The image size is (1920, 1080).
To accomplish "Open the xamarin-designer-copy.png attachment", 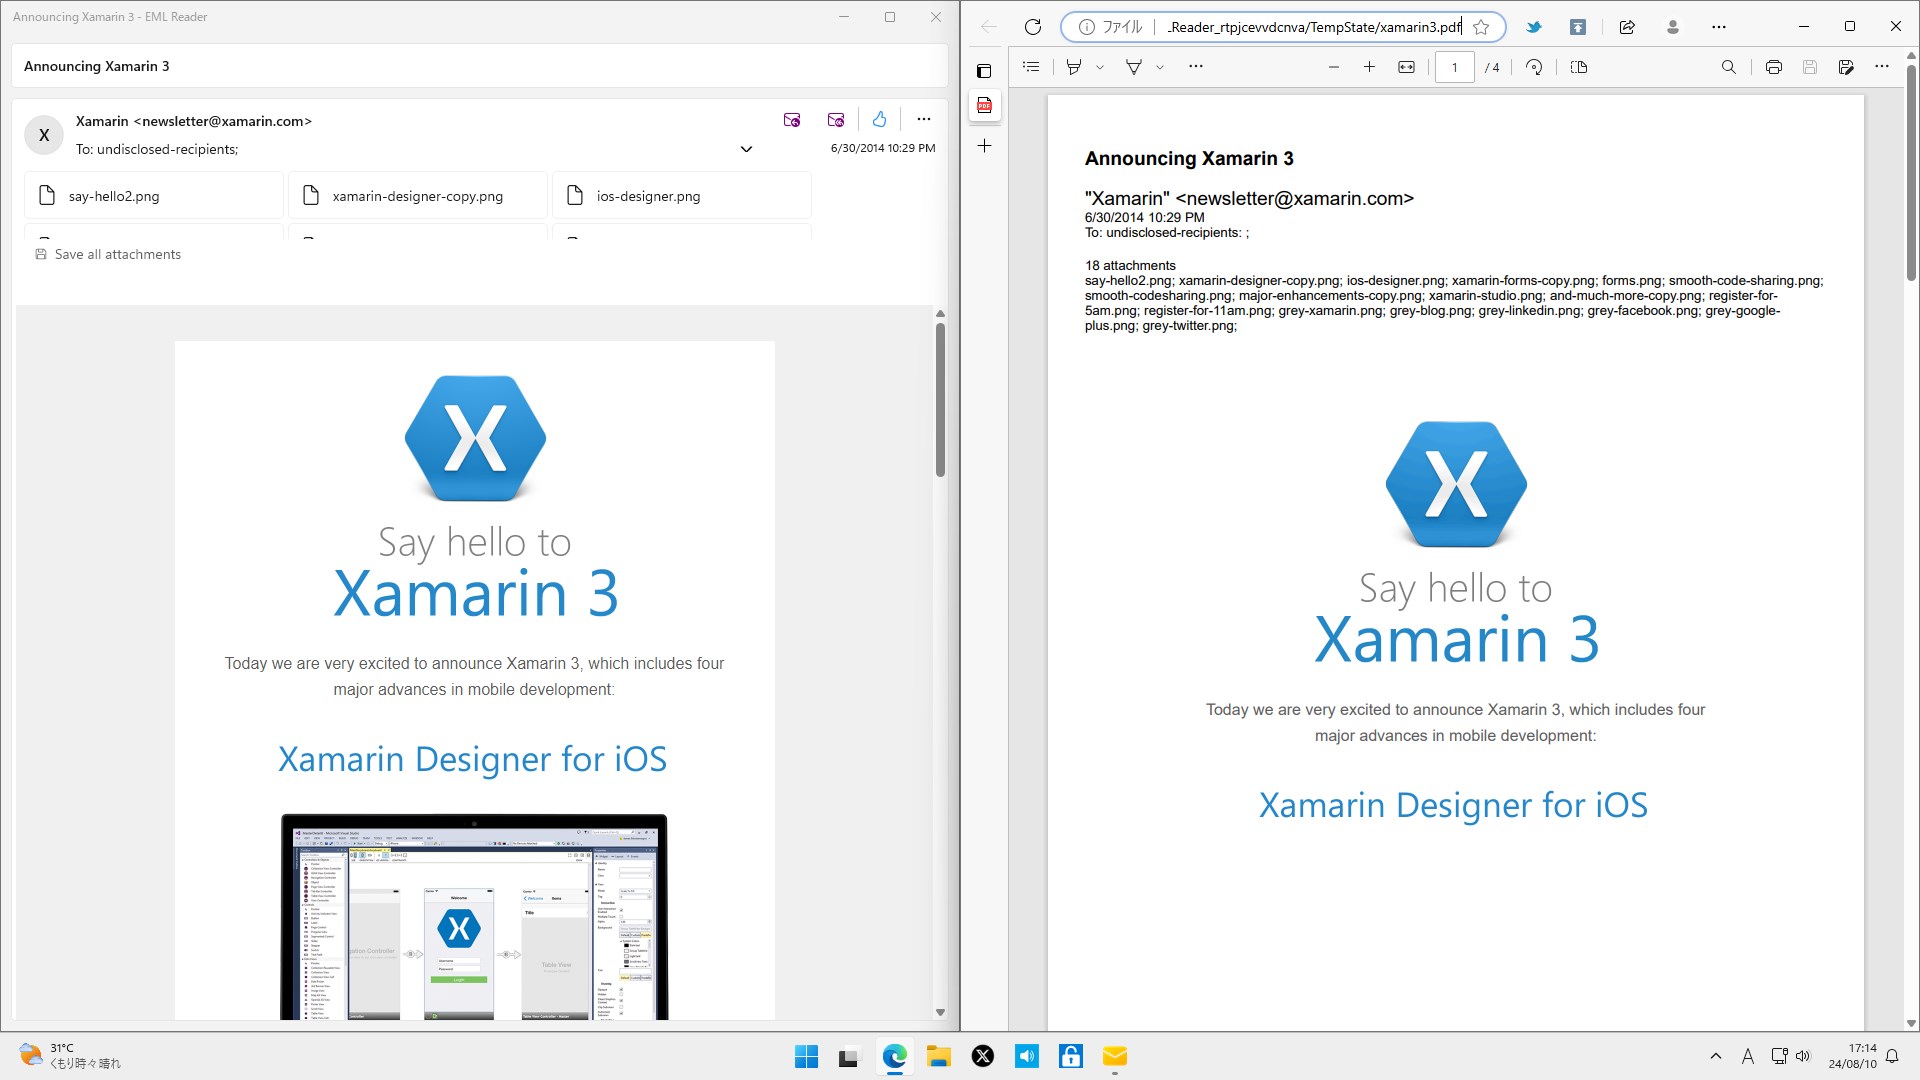I will pyautogui.click(x=417, y=196).
